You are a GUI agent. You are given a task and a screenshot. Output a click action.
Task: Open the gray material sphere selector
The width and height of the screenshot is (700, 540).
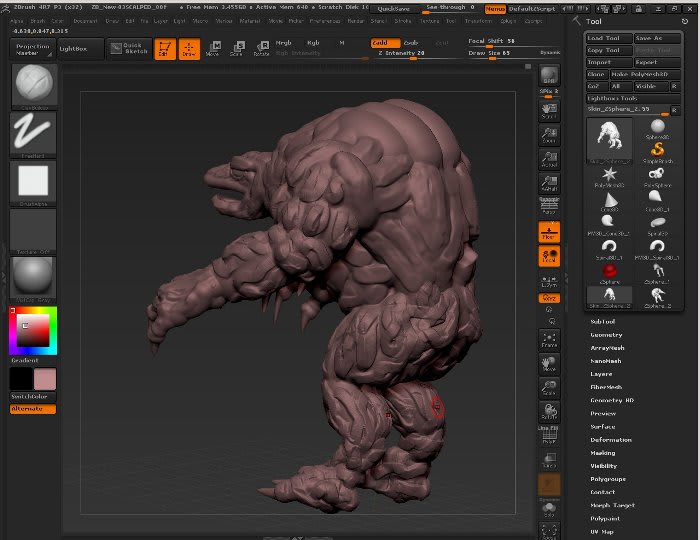pyautogui.click(x=33, y=279)
